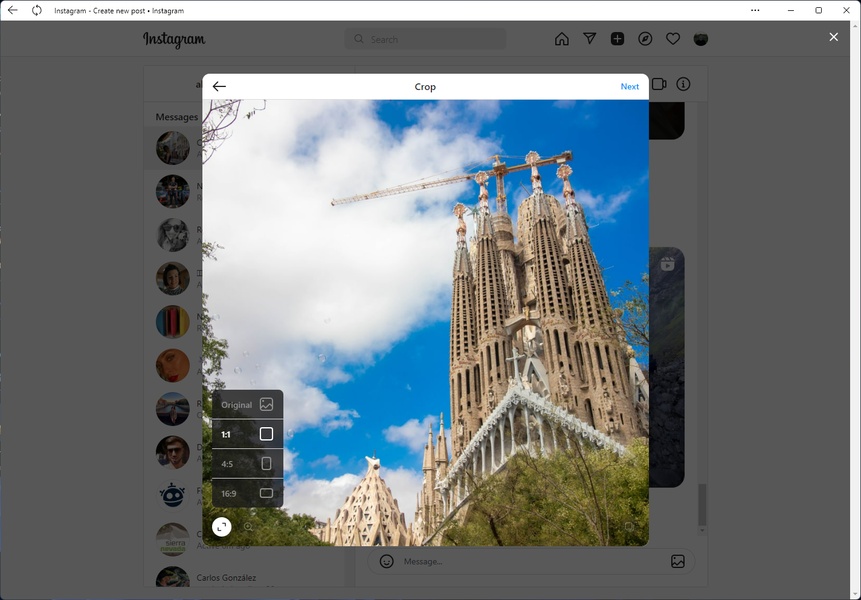Open Carlos González conversation
861x600 pixels.
coord(226,578)
